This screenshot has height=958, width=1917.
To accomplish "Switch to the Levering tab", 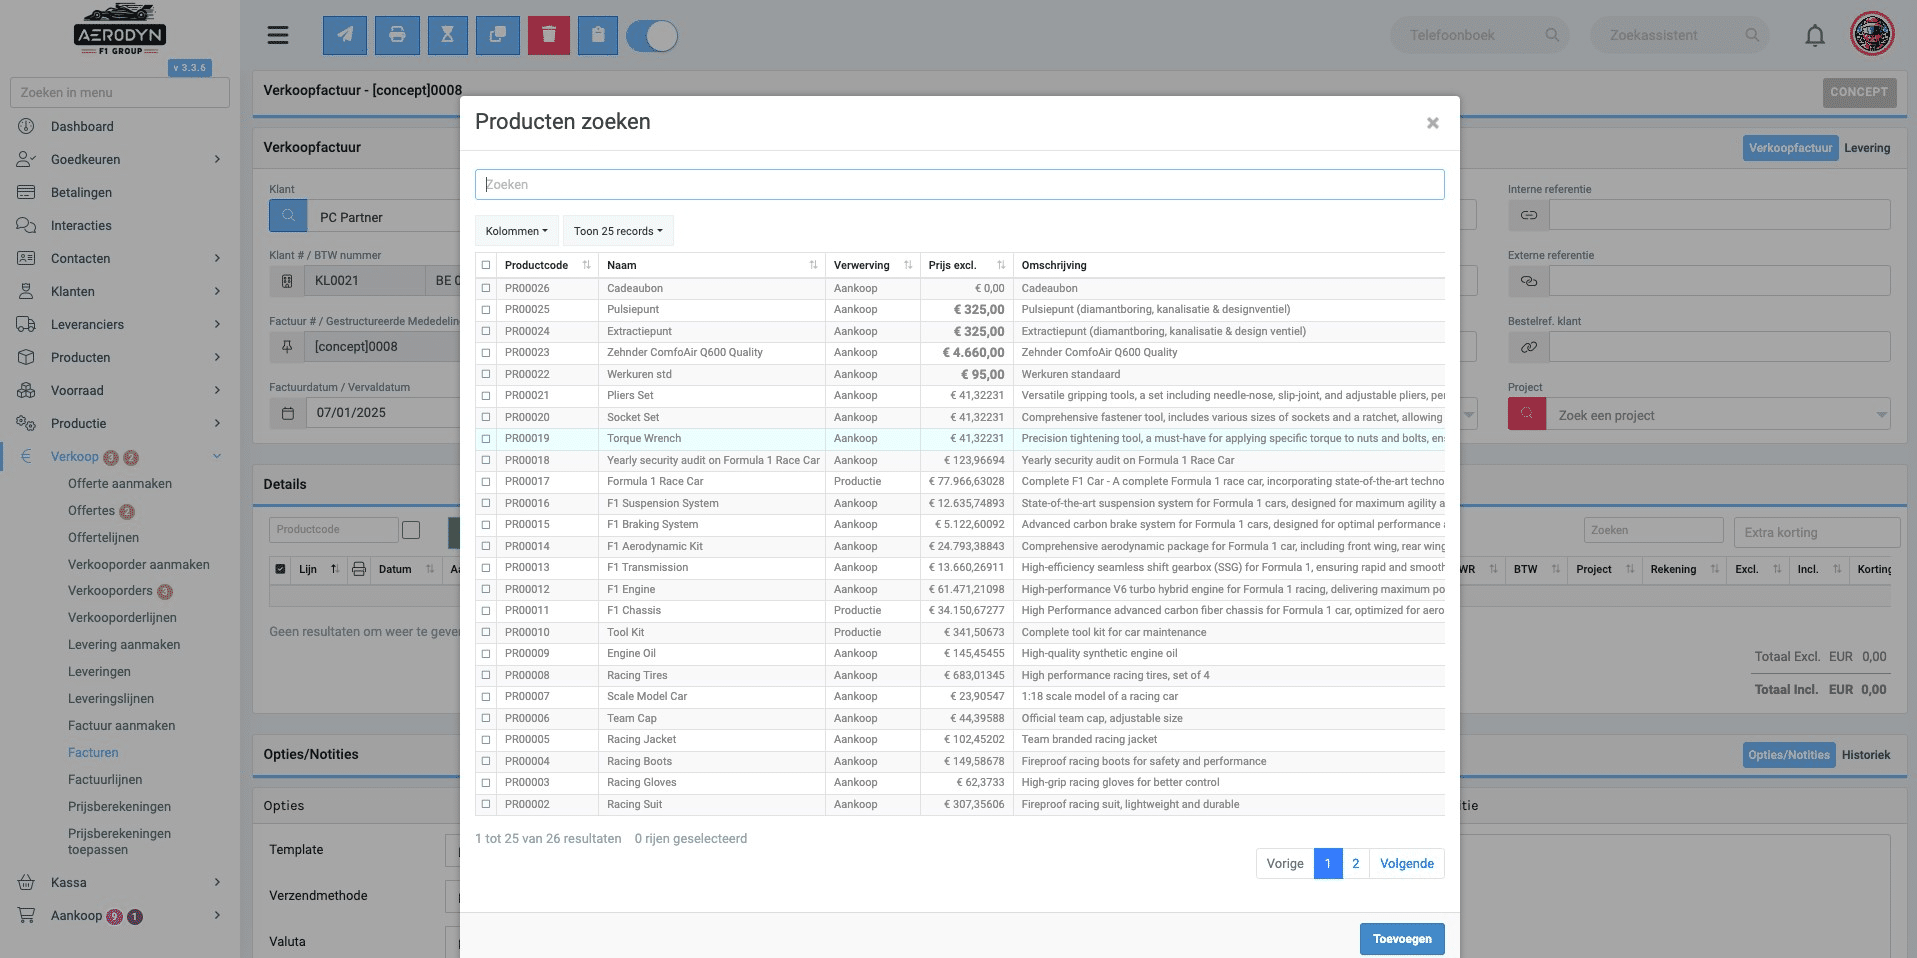I will coord(1867,148).
